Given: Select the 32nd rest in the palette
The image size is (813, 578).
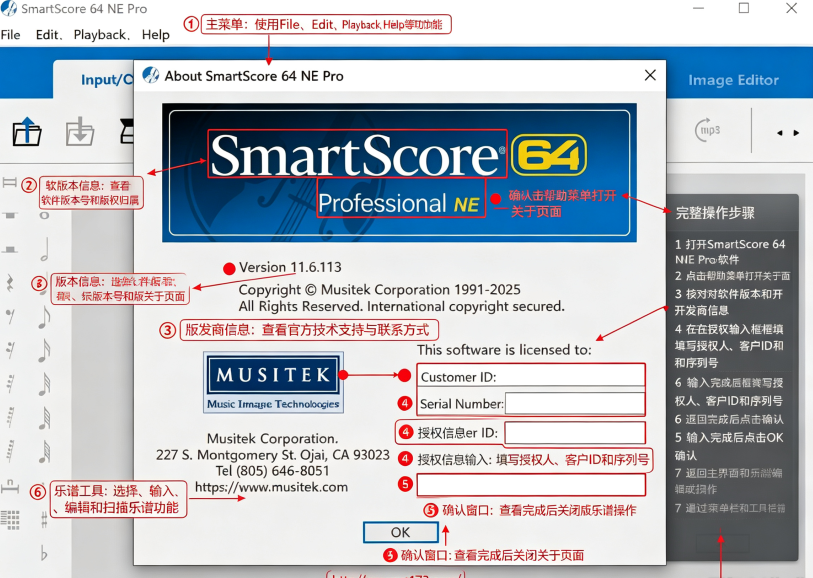Looking at the screenshot, I should tap(9, 384).
